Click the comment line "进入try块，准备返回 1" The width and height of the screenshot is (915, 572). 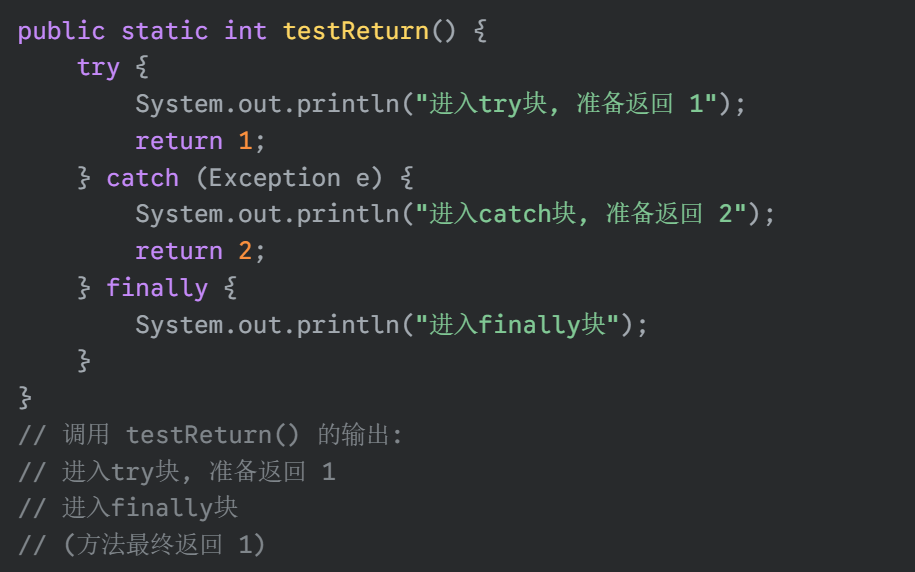198,472
